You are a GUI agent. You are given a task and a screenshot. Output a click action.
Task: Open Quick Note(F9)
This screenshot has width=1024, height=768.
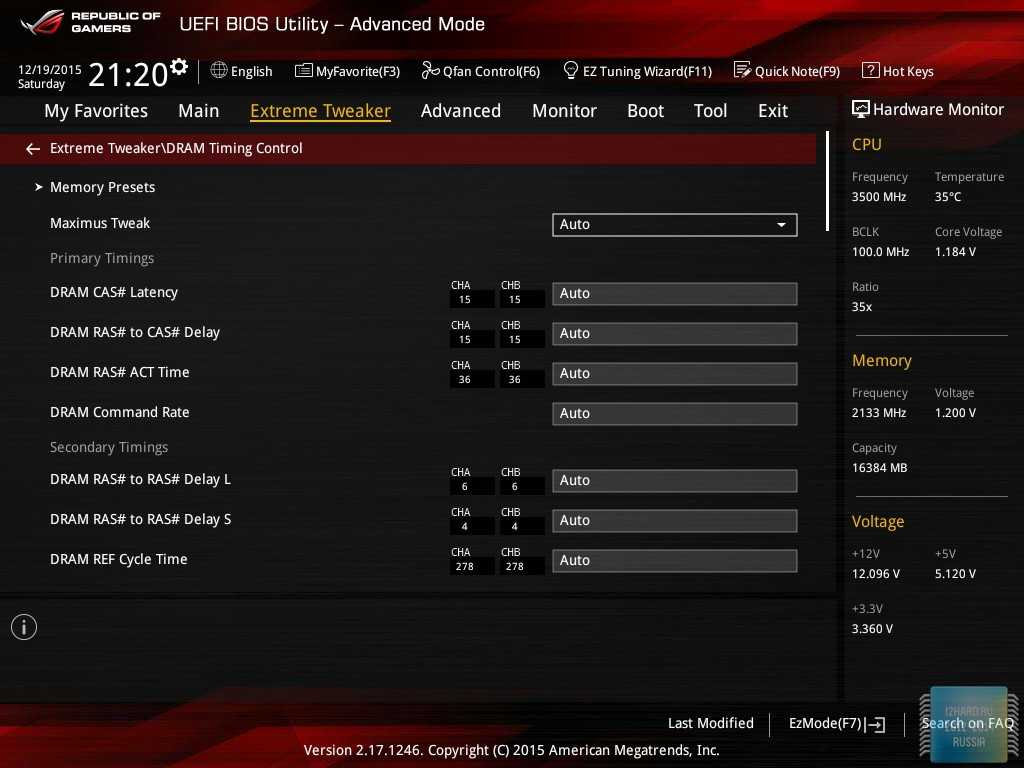click(787, 71)
